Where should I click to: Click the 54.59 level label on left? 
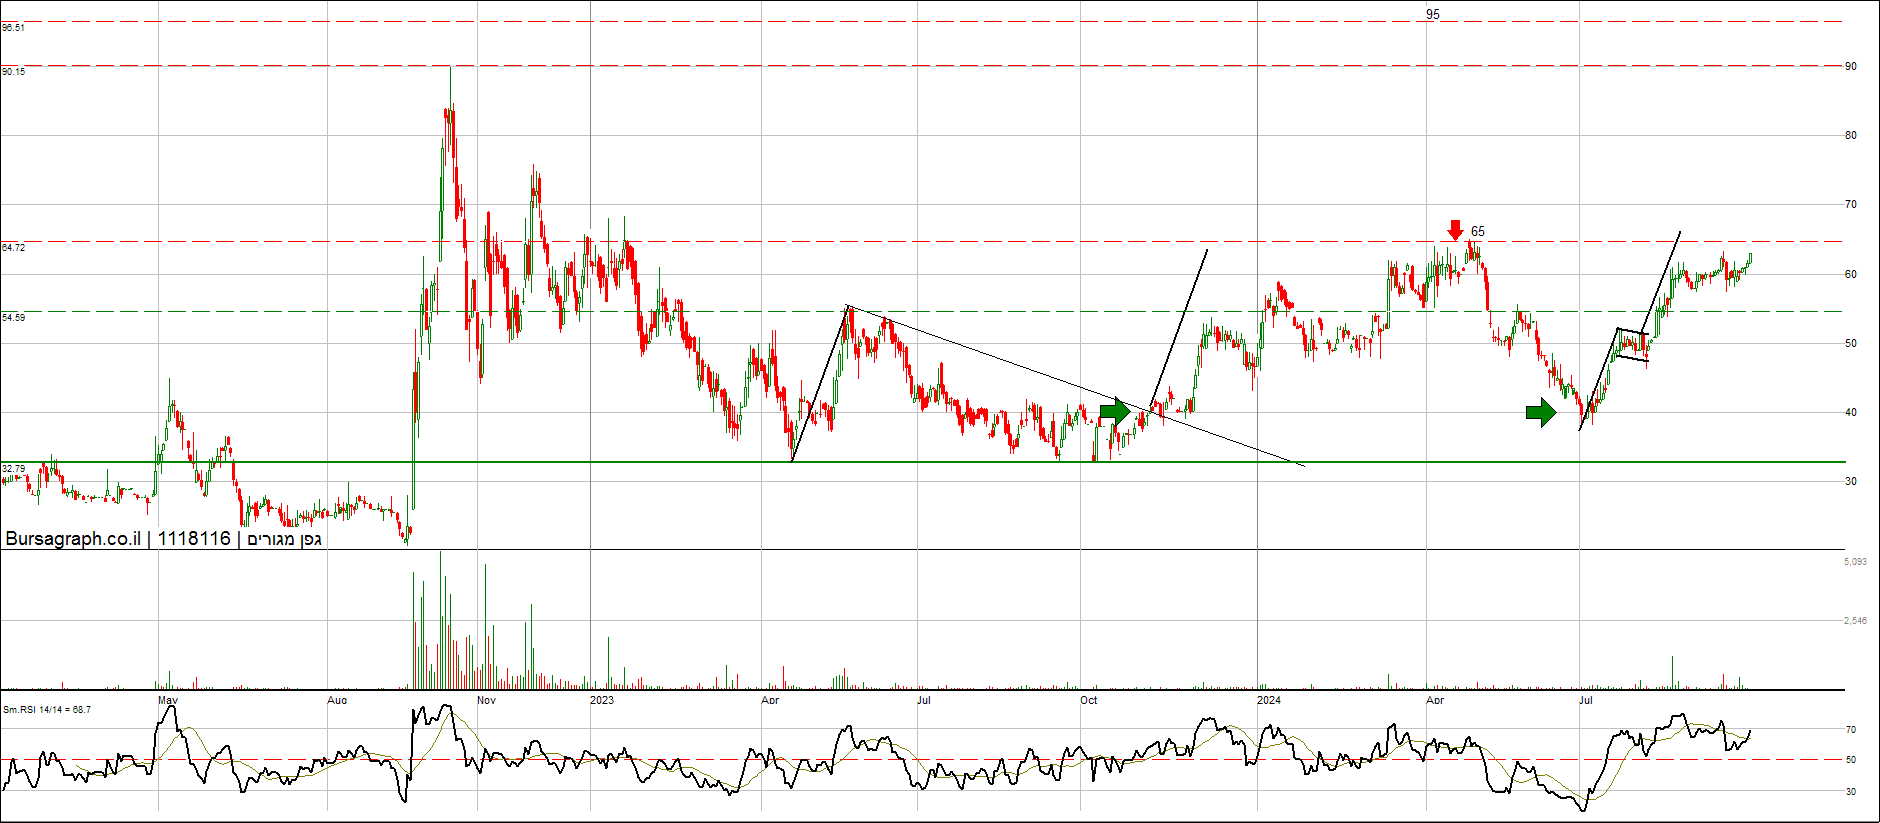[14, 317]
